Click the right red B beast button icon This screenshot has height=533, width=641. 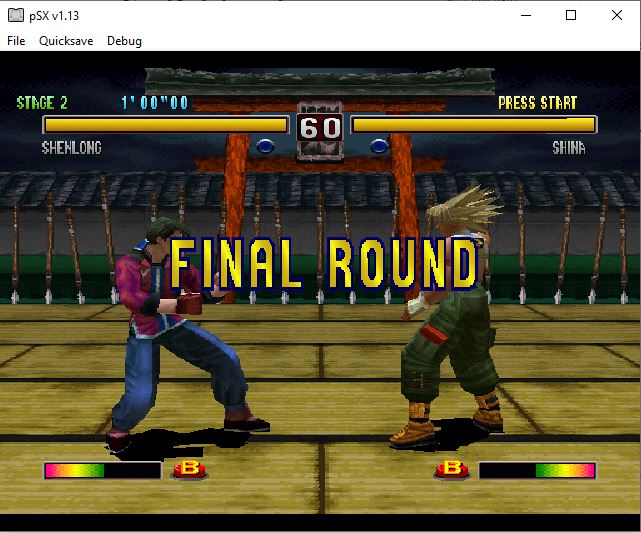click(452, 470)
